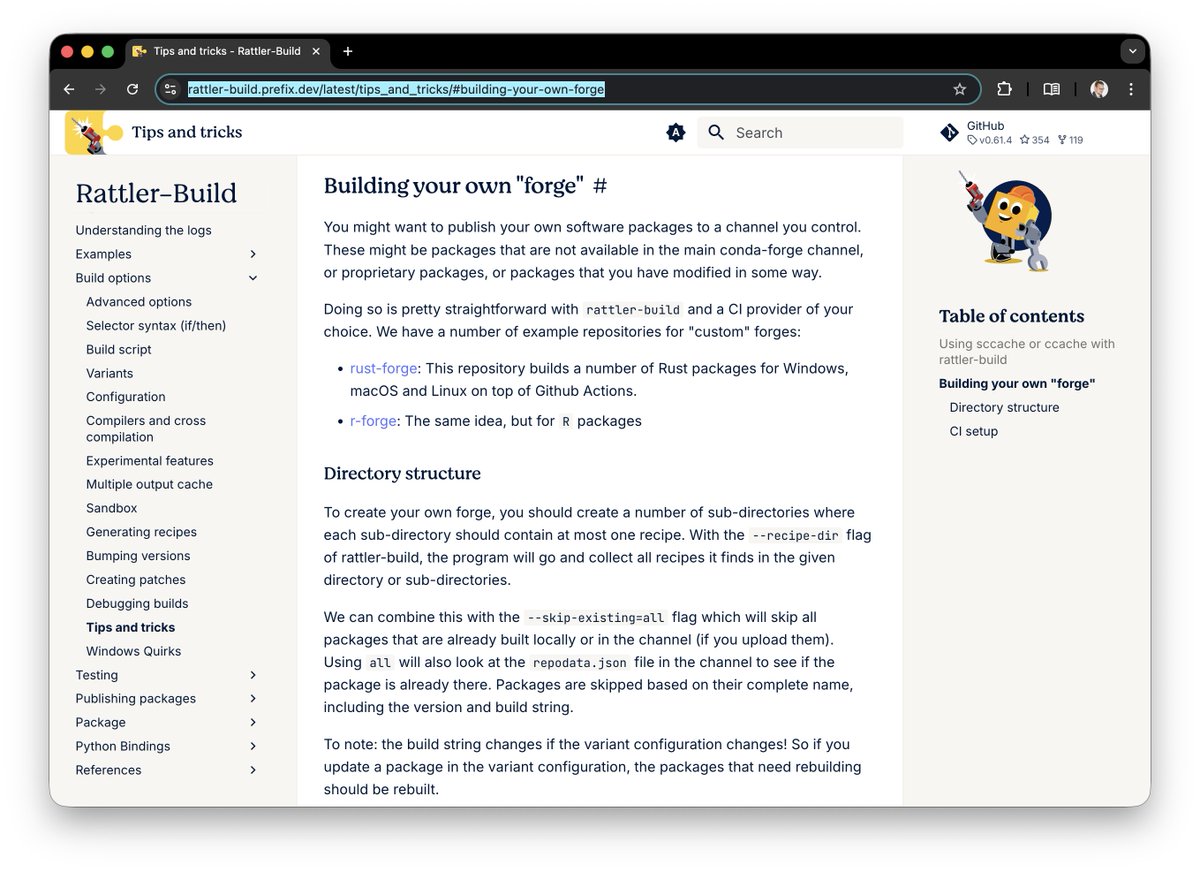Screen dimensions: 1200x872
Task: Open Experimental features page
Action: click(x=150, y=461)
